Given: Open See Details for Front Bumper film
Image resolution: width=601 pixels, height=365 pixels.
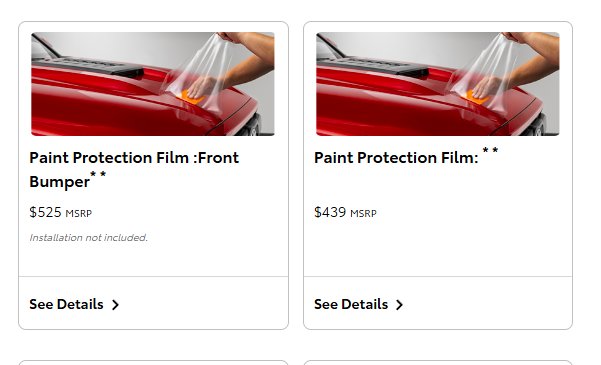Looking at the screenshot, I should pyautogui.click(x=74, y=304).
